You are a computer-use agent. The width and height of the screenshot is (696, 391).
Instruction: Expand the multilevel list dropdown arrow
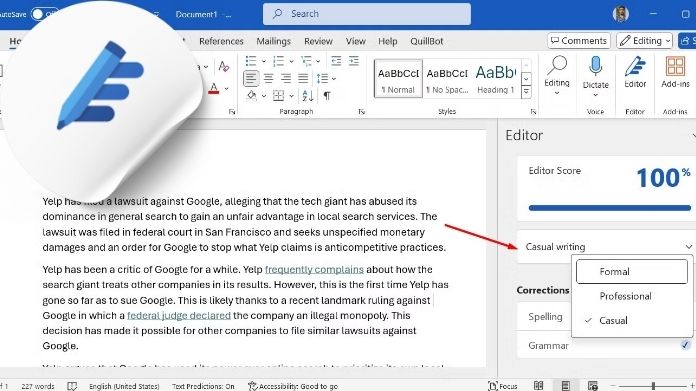(x=318, y=61)
